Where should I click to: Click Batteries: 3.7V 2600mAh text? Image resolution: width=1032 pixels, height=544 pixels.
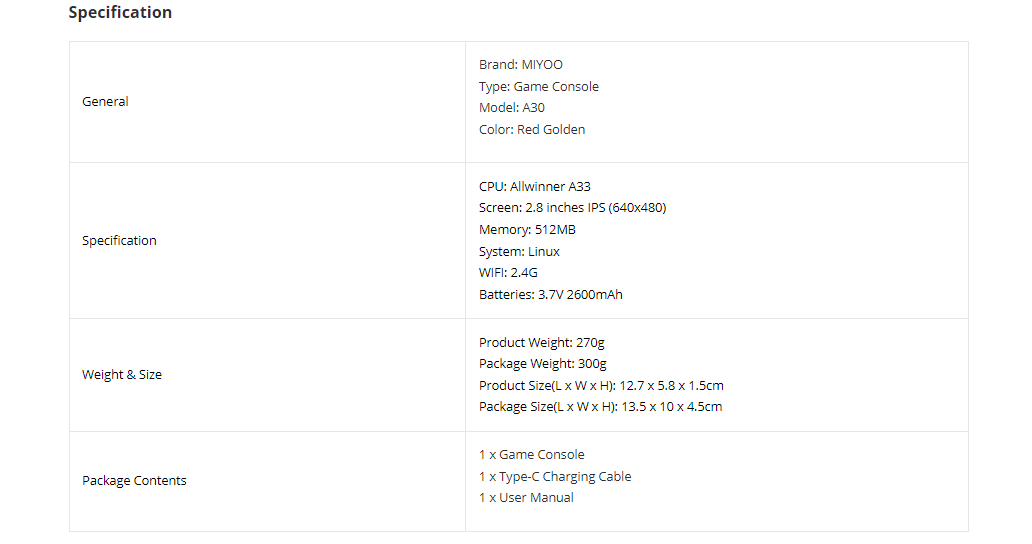point(550,295)
